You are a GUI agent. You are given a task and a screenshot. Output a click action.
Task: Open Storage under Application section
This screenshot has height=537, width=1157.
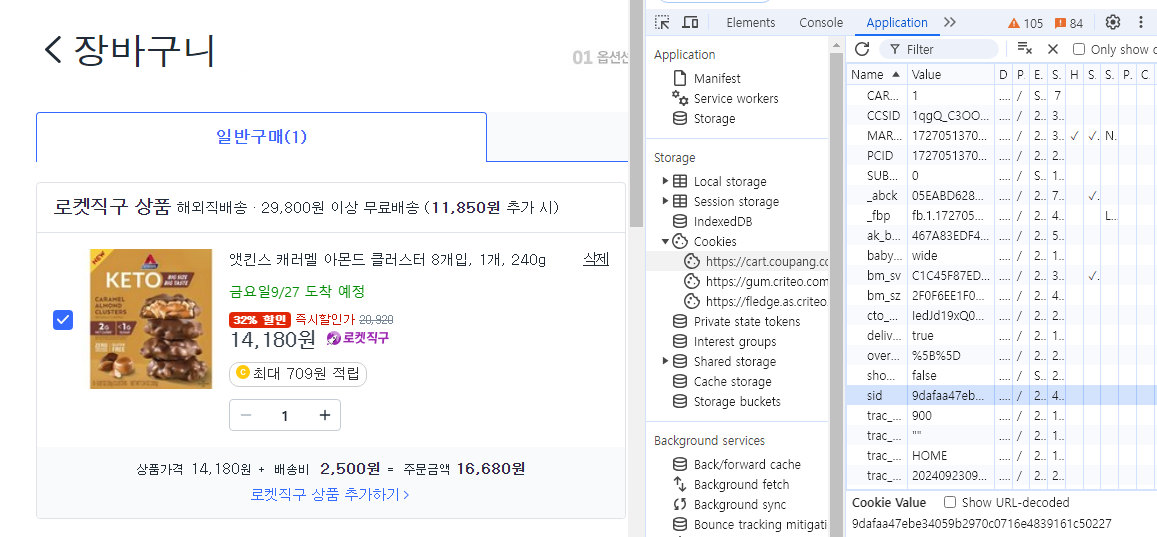click(x=703, y=118)
